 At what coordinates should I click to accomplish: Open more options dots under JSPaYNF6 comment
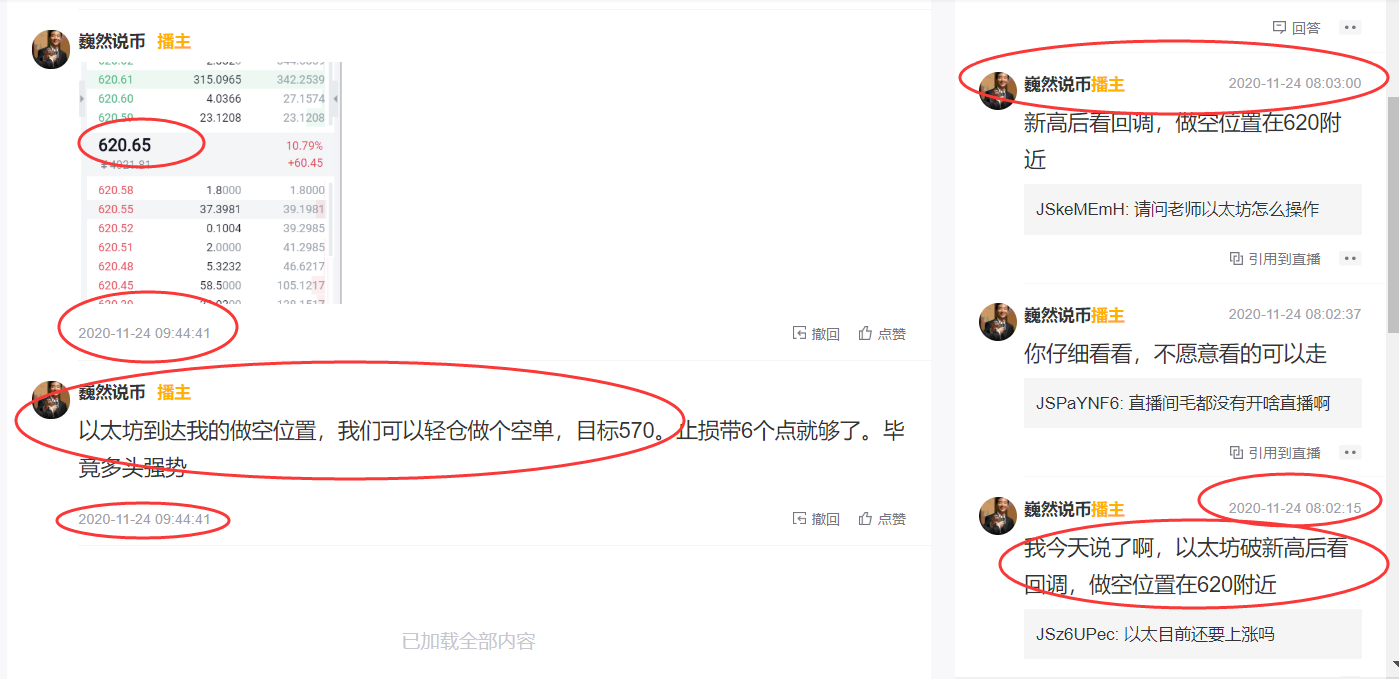1350,452
